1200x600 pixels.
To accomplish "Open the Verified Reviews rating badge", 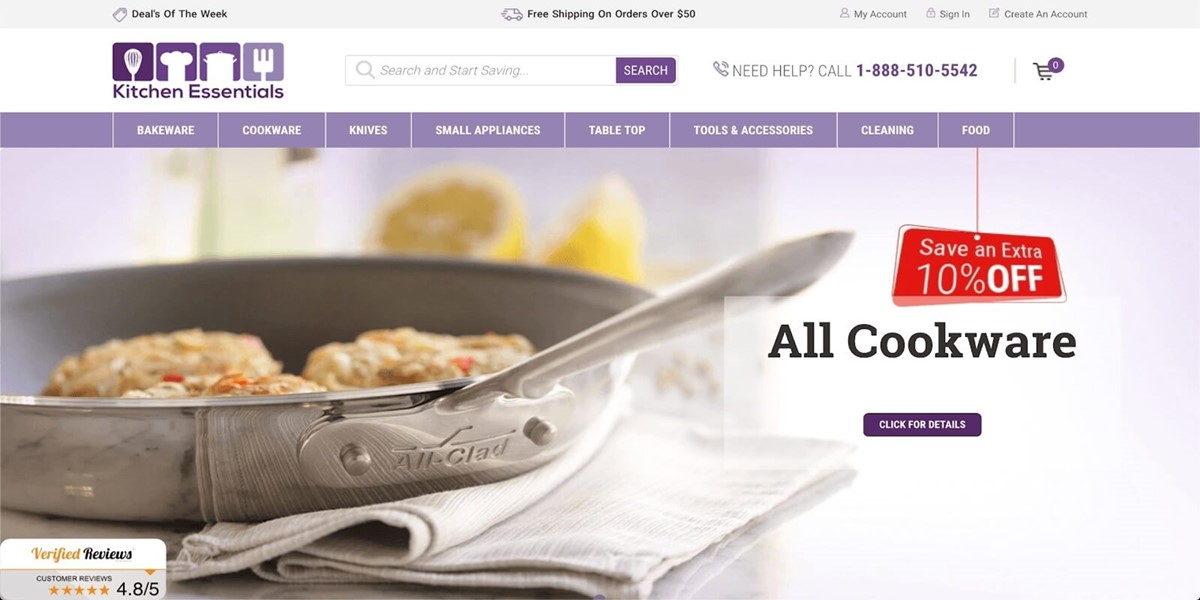I will (83, 569).
